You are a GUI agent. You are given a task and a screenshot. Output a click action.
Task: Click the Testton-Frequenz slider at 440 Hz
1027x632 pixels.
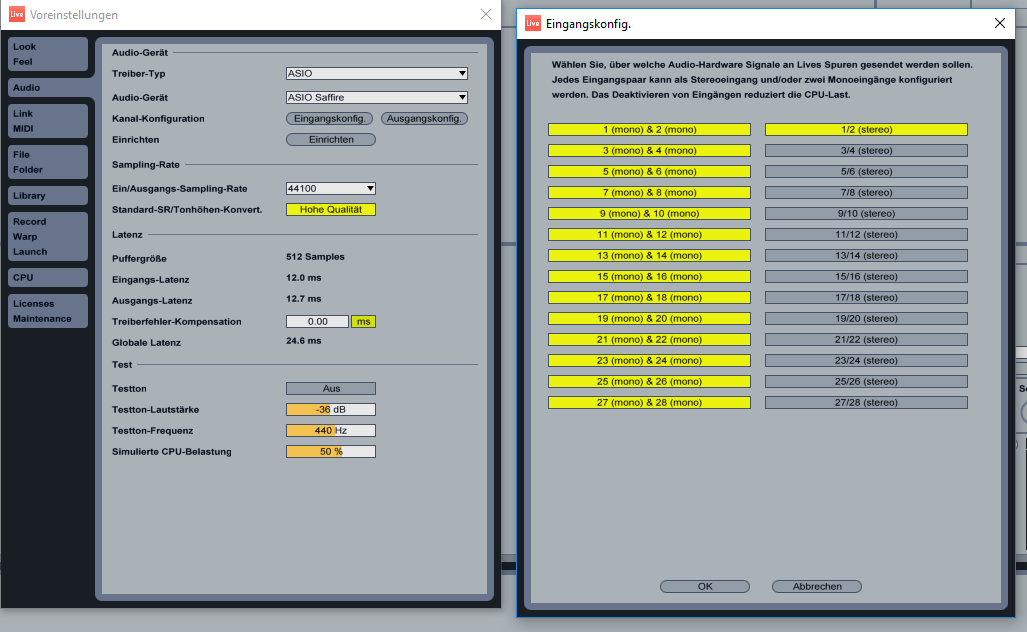pos(331,430)
